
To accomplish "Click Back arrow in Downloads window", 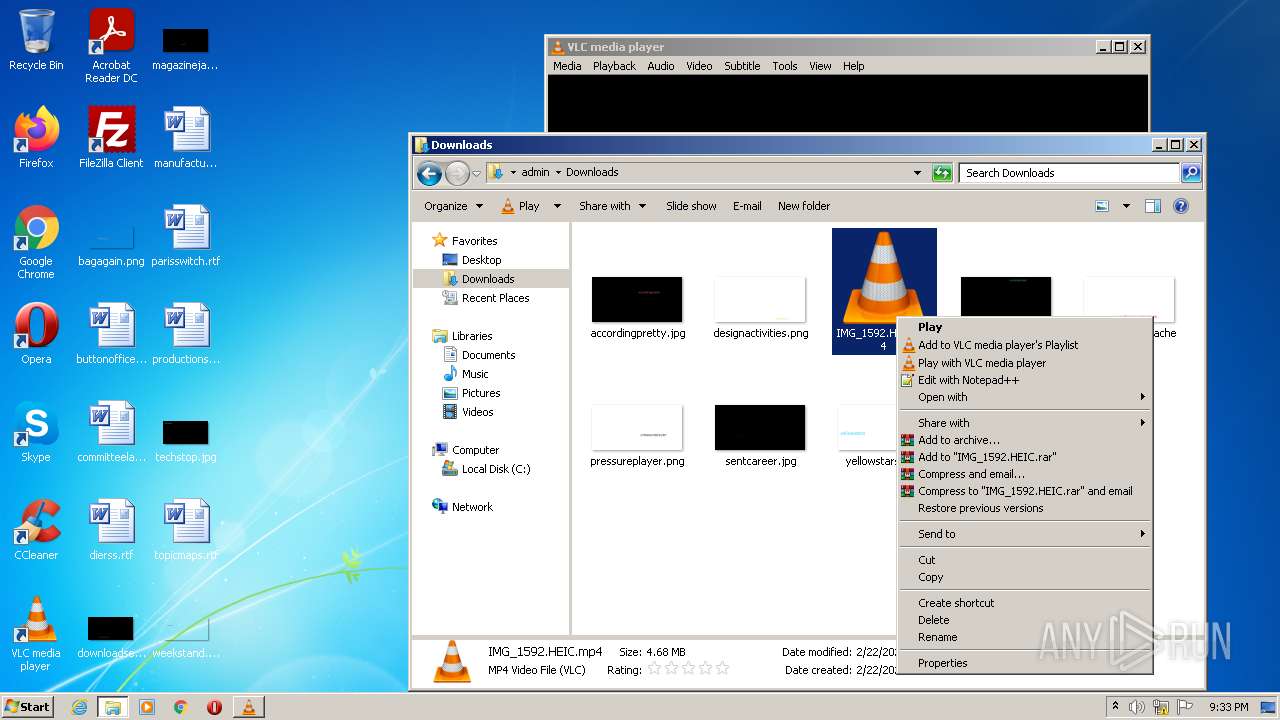I will [x=429, y=174].
